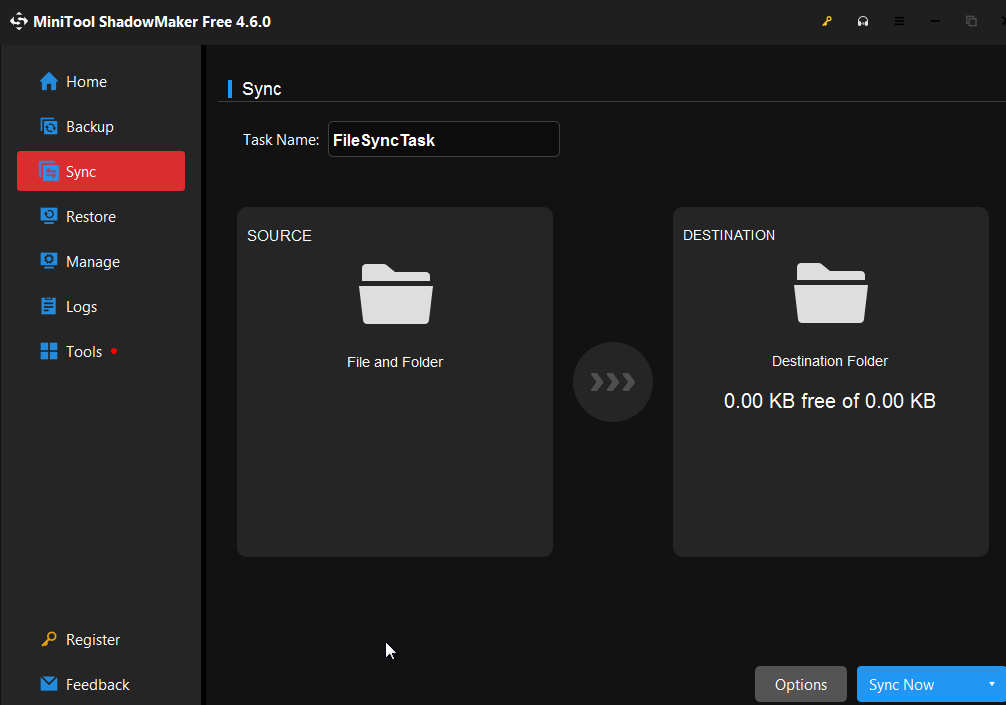Click the Restore sidebar icon

pos(49,216)
